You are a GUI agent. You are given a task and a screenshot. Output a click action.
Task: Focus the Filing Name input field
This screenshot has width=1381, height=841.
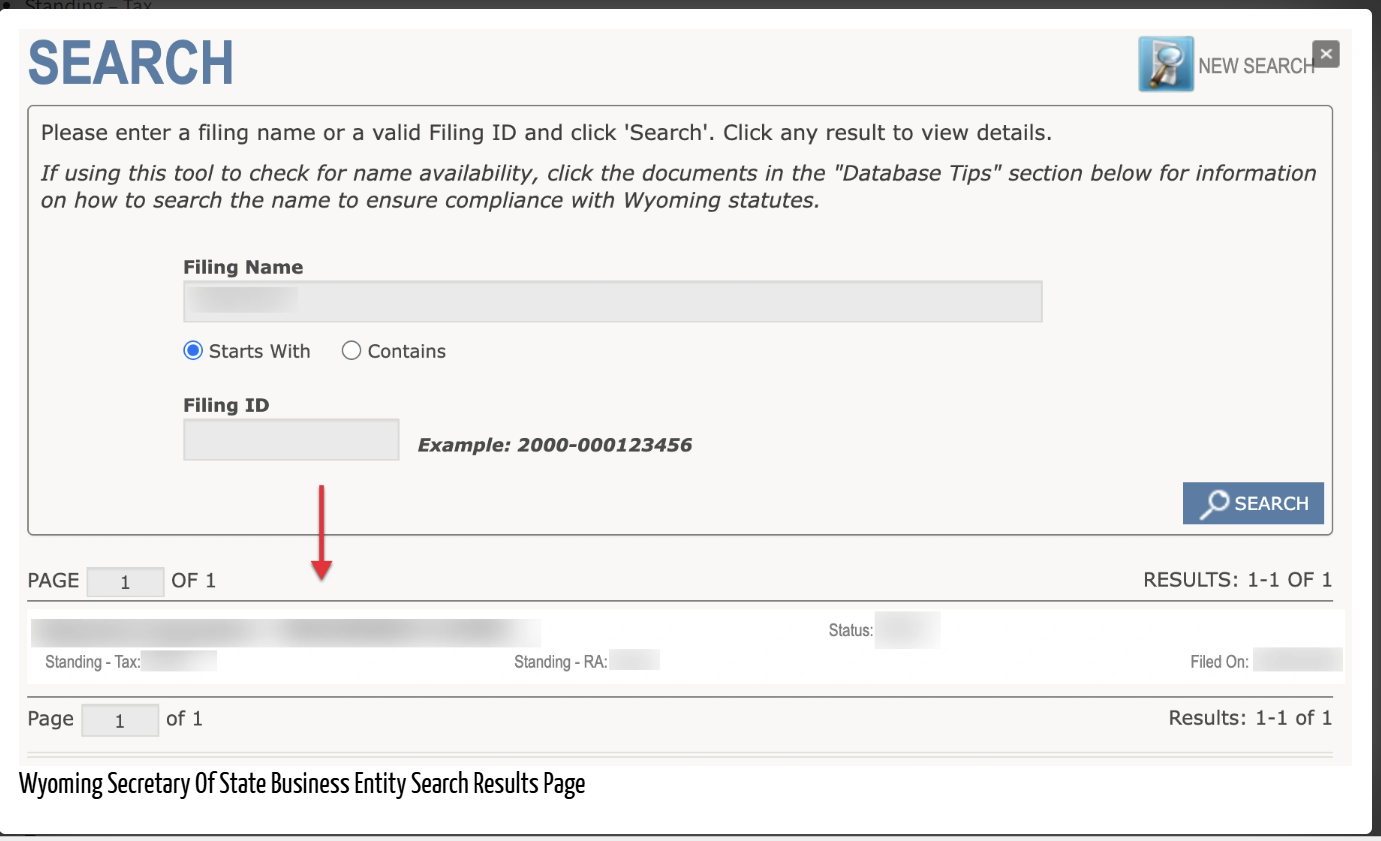tap(613, 301)
